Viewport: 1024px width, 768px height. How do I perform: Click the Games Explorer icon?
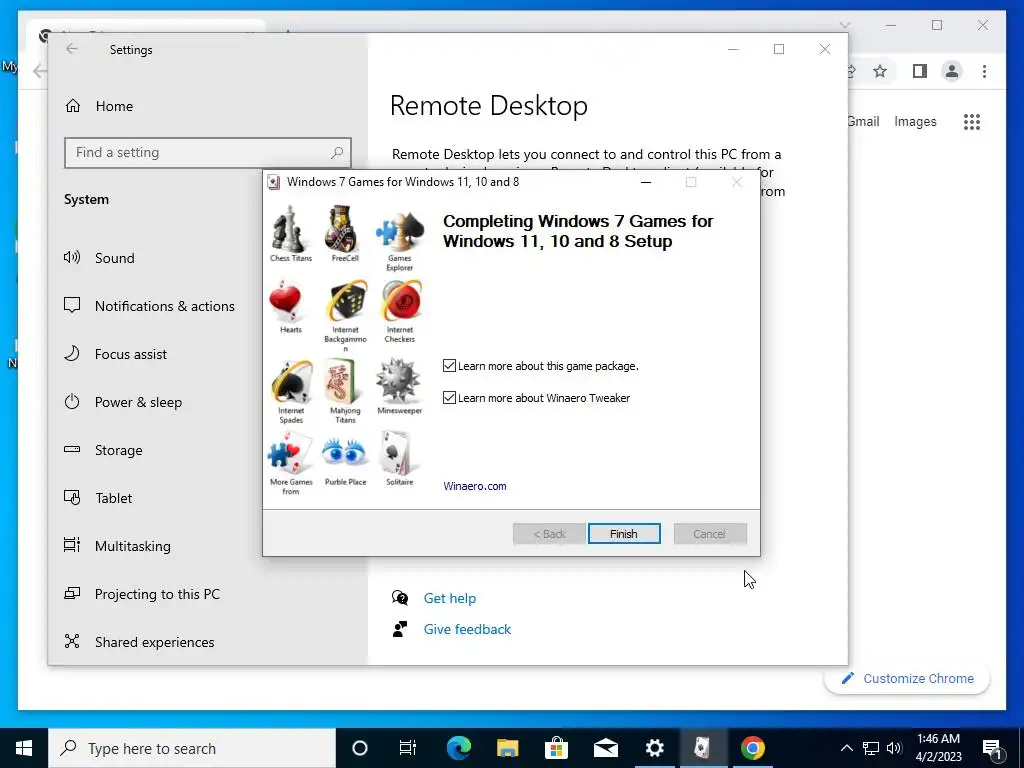(x=400, y=231)
